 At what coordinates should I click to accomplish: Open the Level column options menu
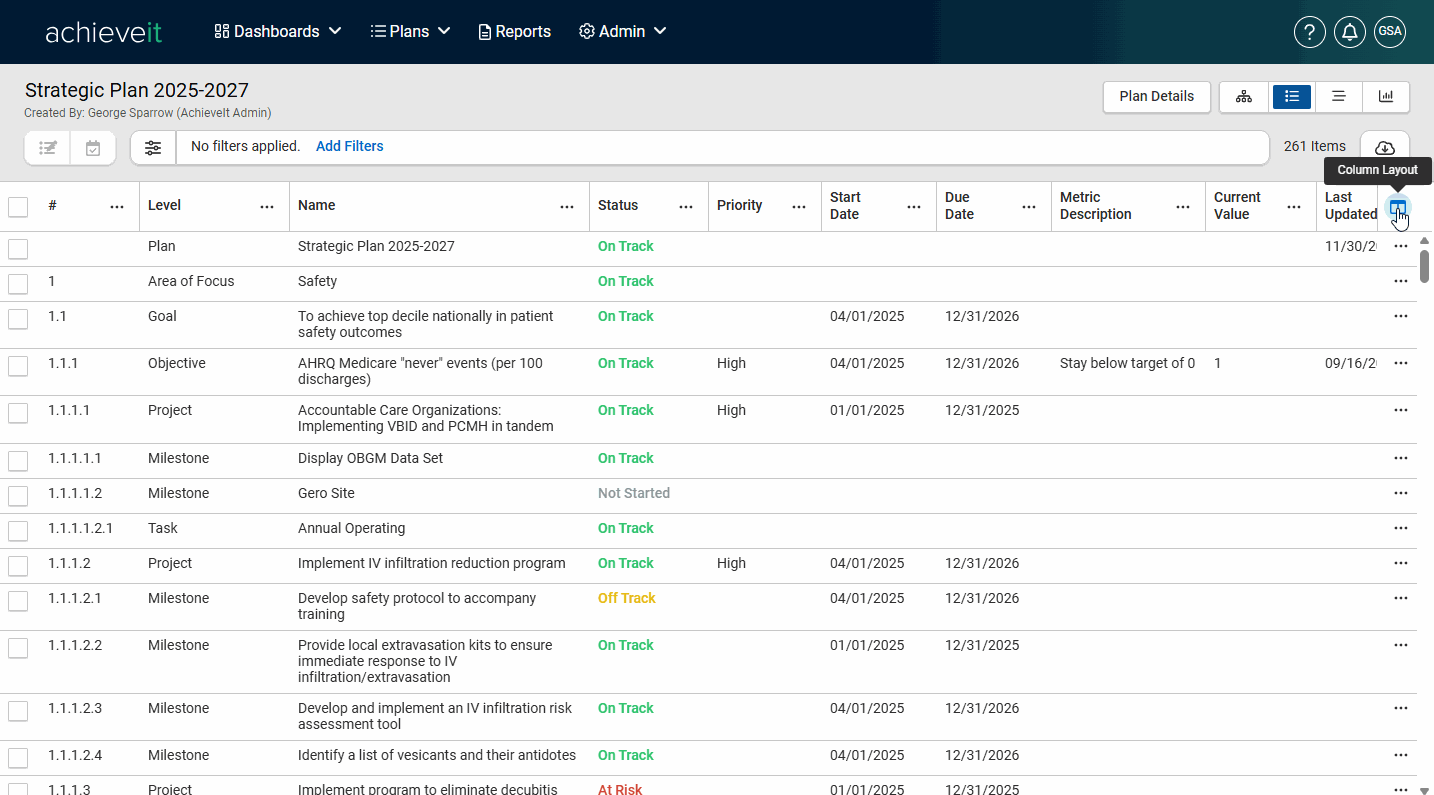click(x=267, y=207)
